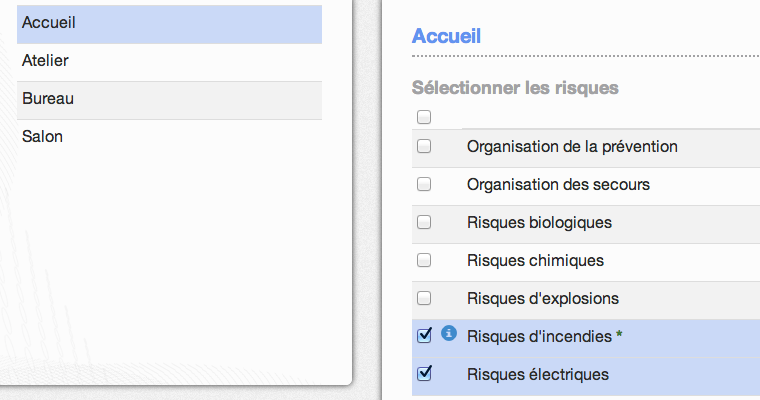Image resolution: width=760 pixels, height=400 pixels.
Task: Click the Organisation des secours row text
Action: coord(558,184)
